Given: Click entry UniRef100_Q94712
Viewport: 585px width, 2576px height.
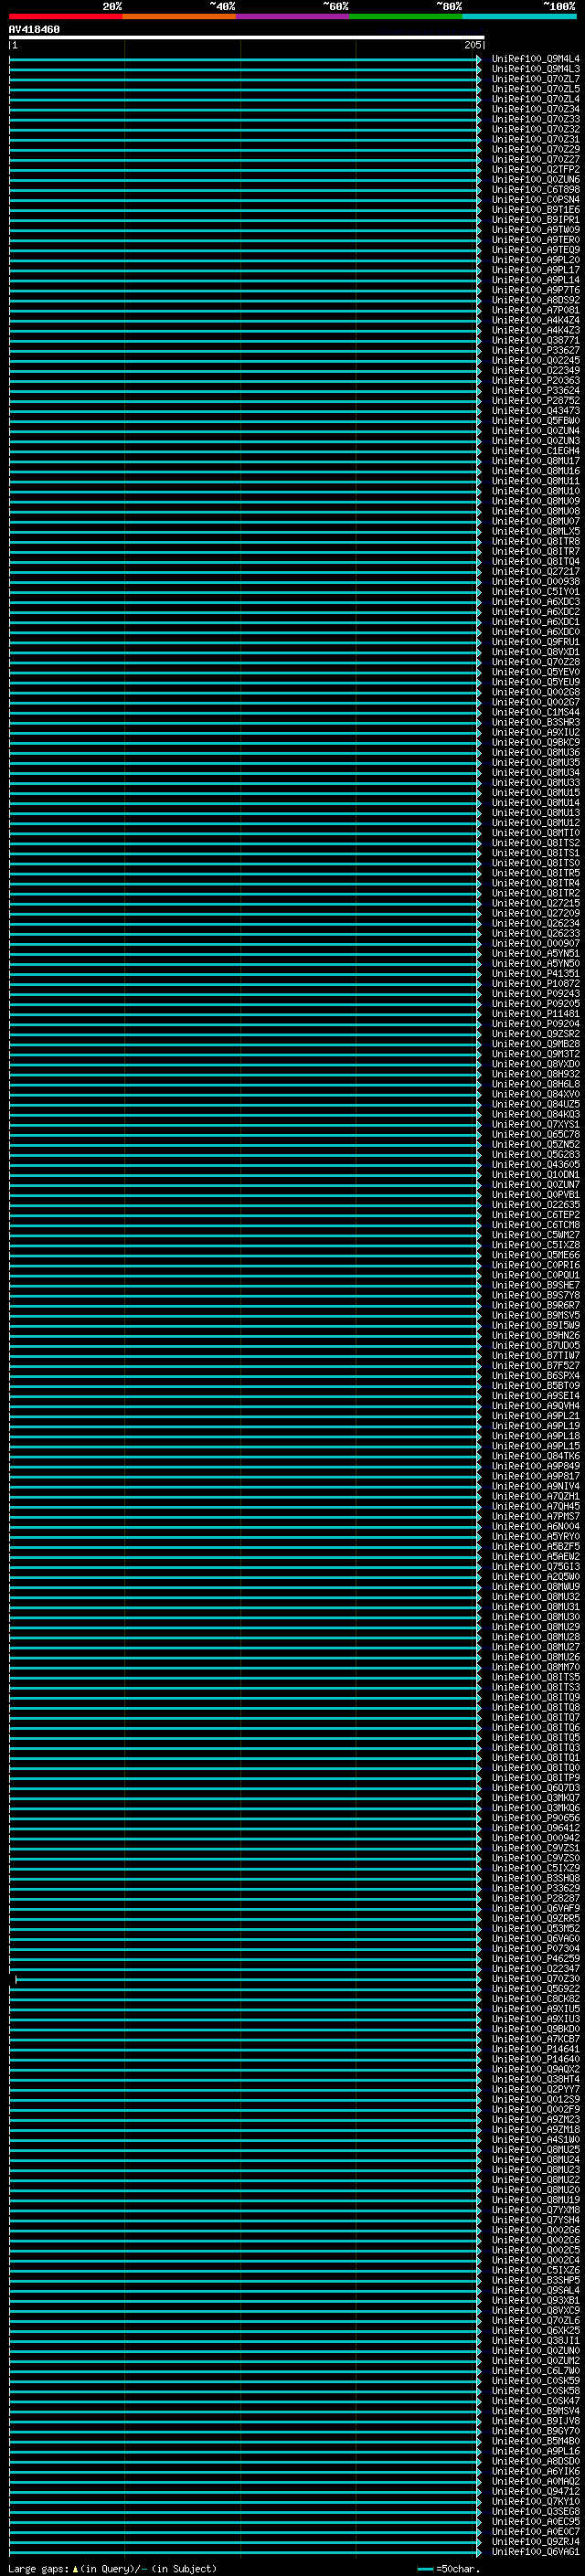Looking at the screenshot, I should [x=536, y=2492].
